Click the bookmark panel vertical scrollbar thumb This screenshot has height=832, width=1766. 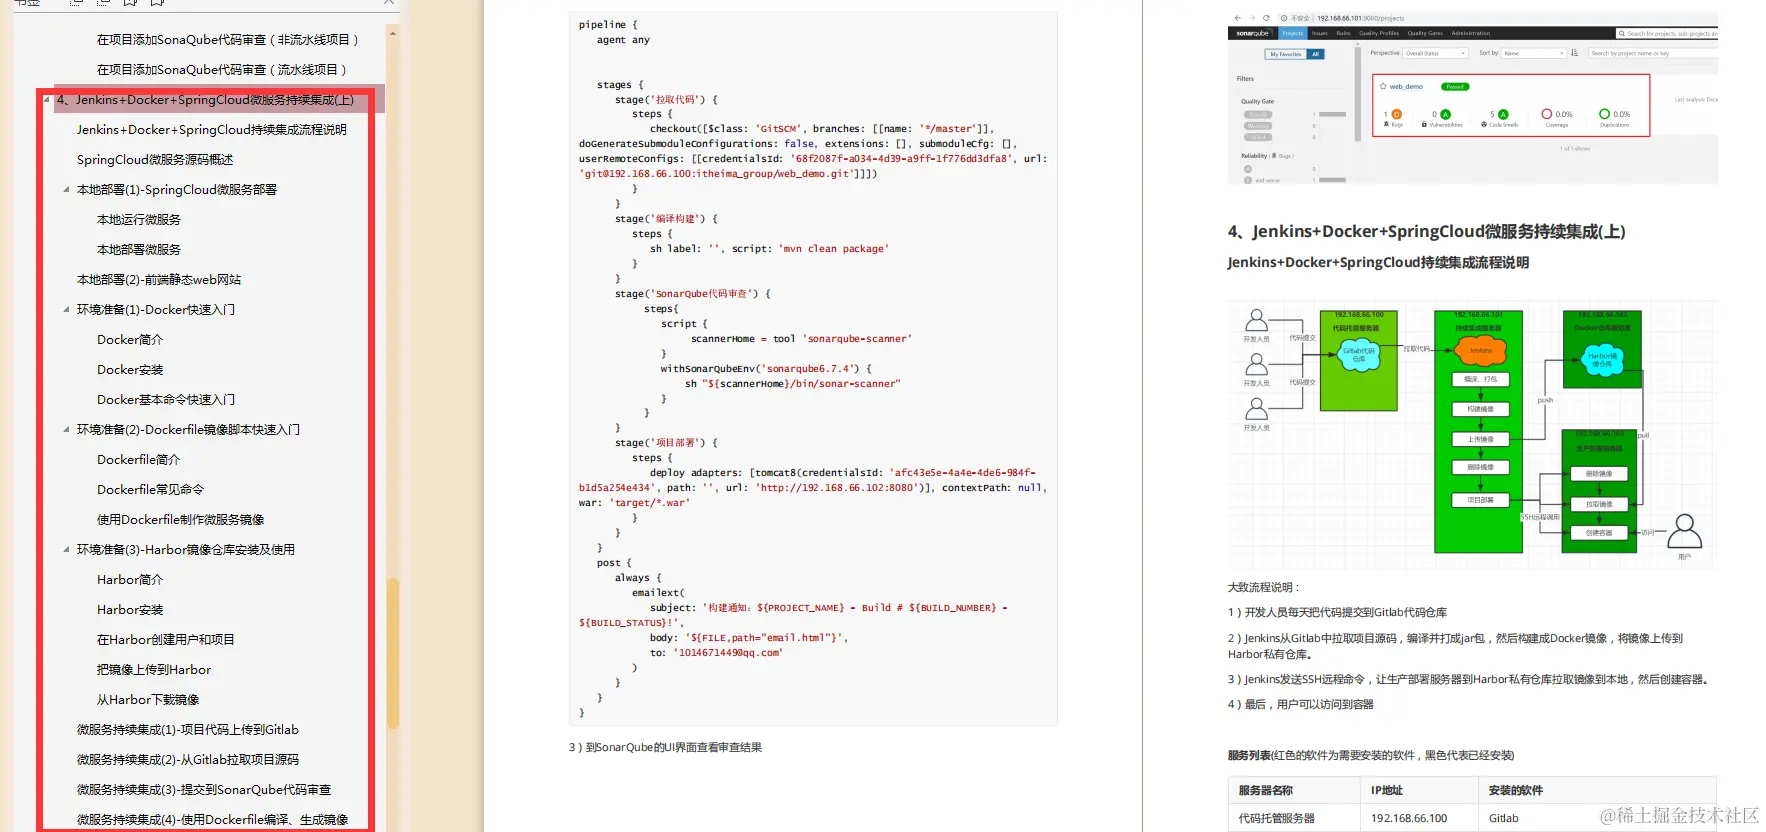click(x=393, y=652)
